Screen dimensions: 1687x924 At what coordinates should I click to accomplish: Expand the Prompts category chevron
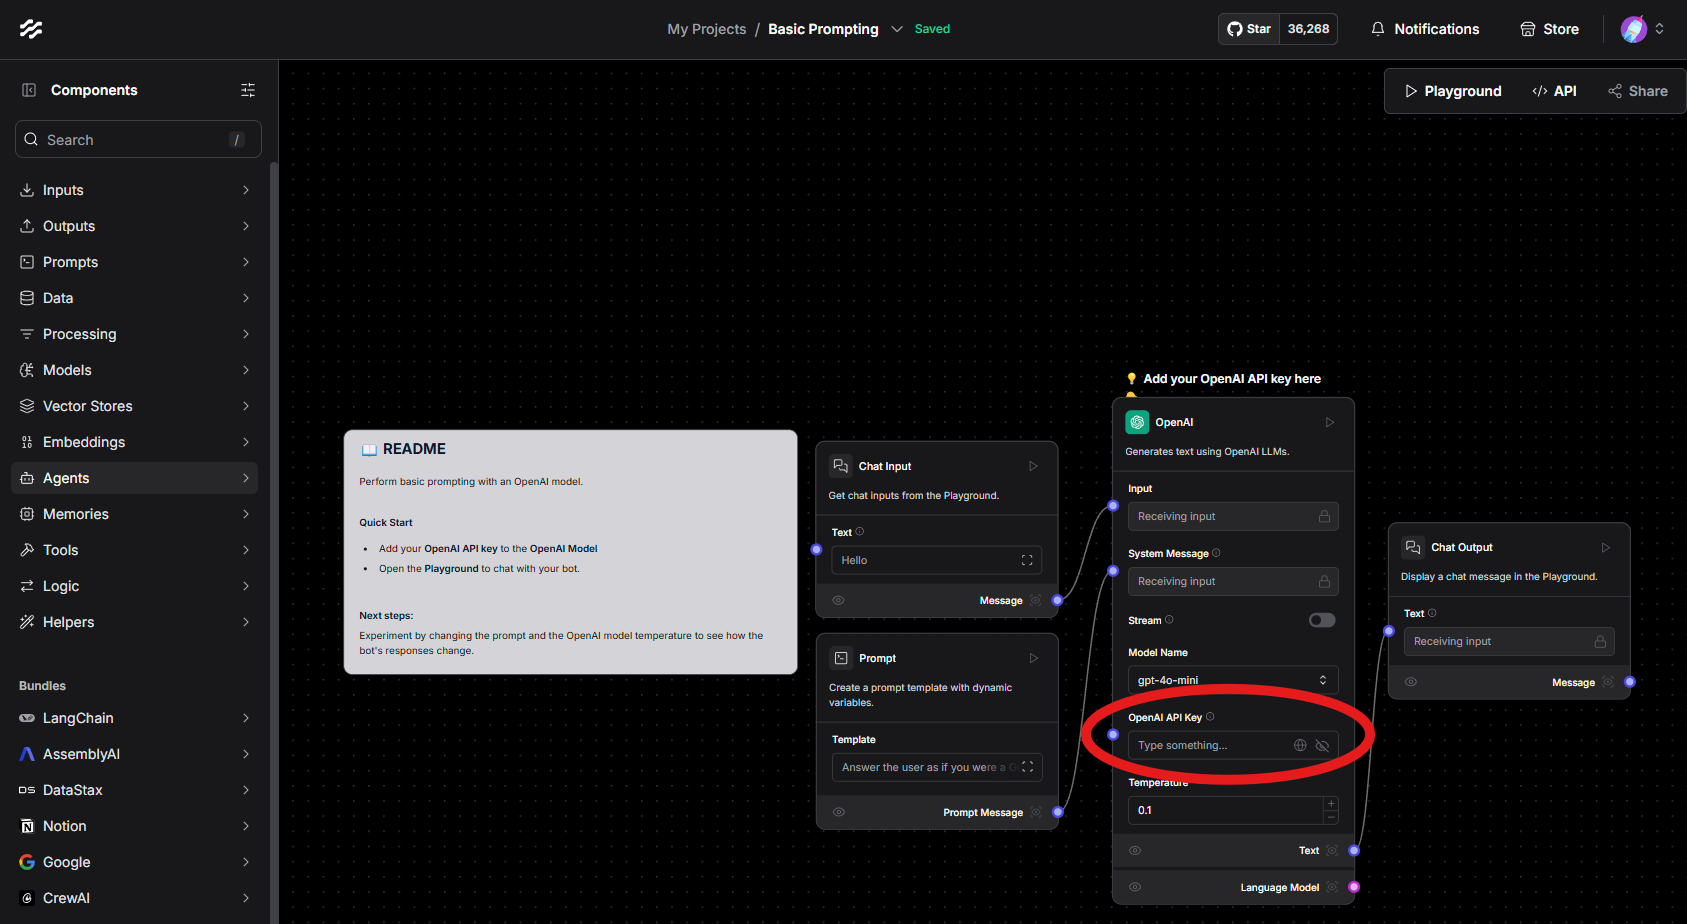coord(246,262)
